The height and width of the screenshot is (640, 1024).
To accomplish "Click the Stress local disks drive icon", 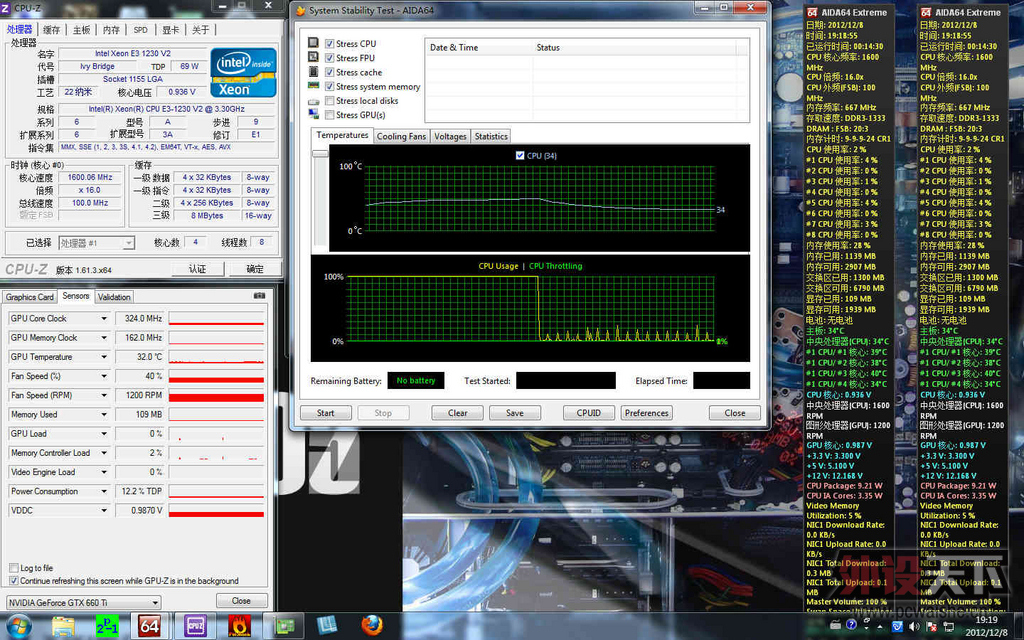I will (x=313, y=101).
